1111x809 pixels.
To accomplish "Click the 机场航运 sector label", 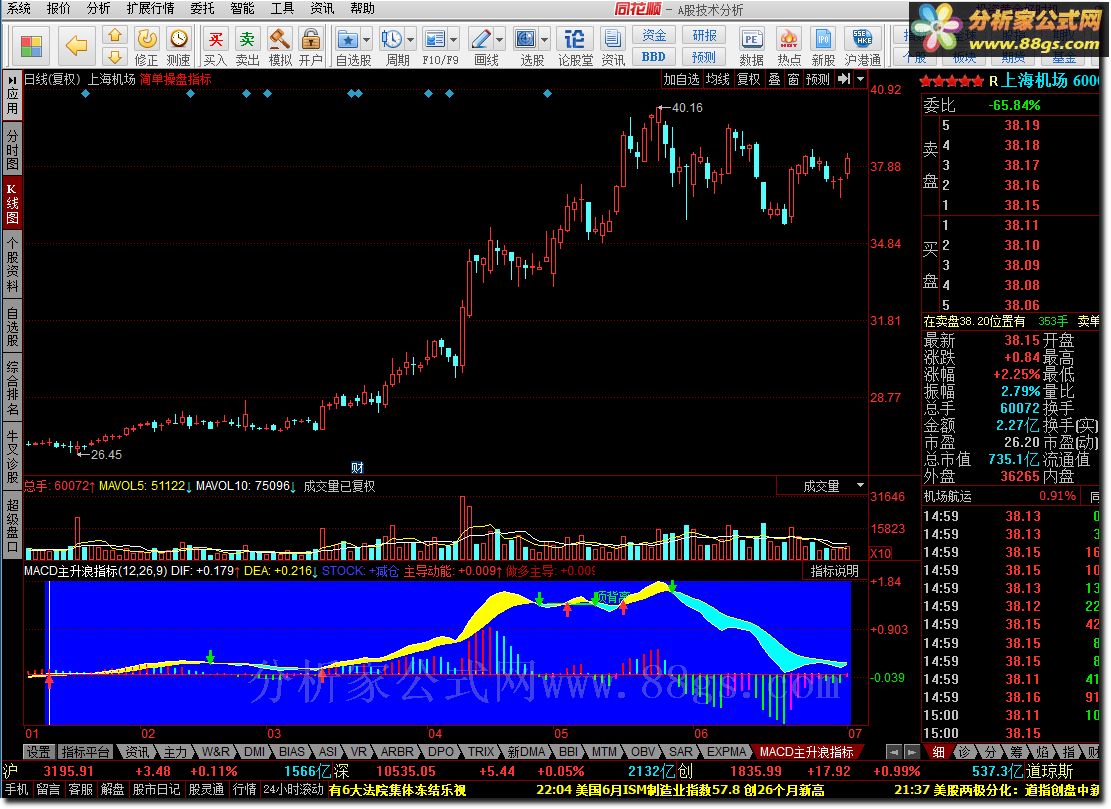I will (x=947, y=497).
